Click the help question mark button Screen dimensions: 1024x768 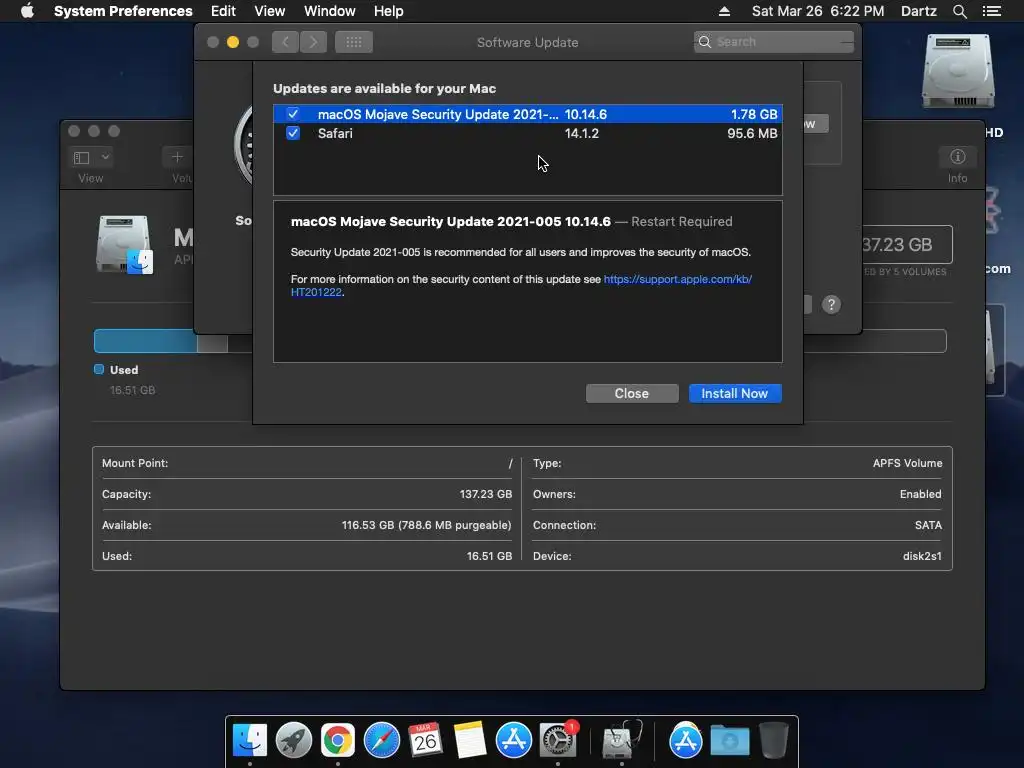pos(831,304)
